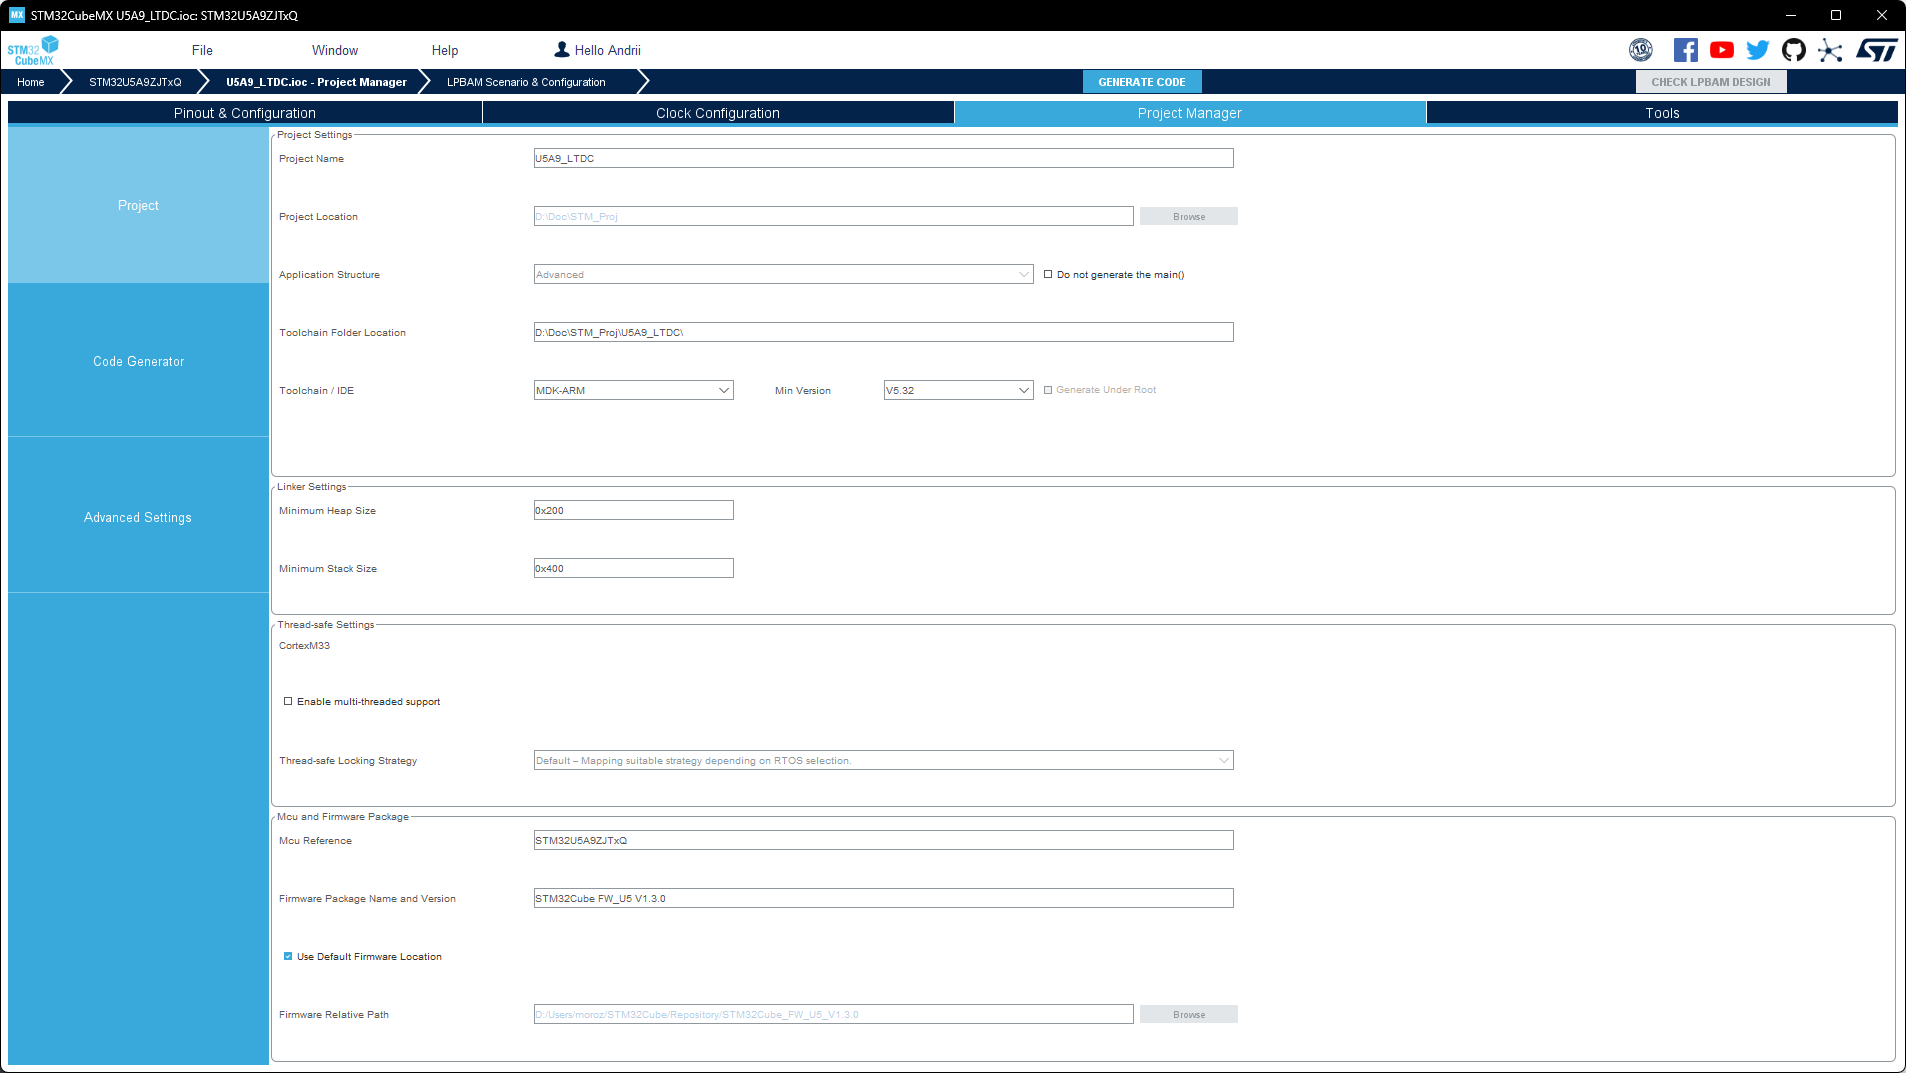Toggle Generate Under Root checkbox
Image resolution: width=1906 pixels, height=1073 pixels.
pyautogui.click(x=1048, y=390)
